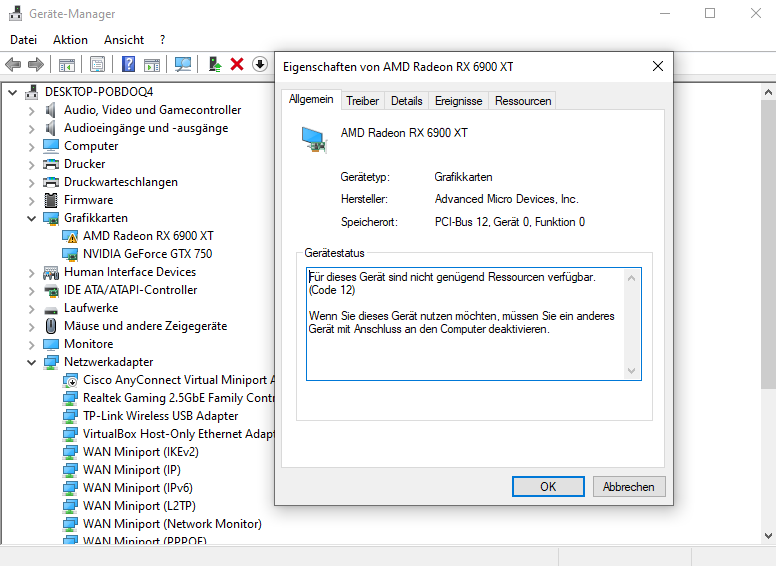Click the Human Interface Devices icon
The image size is (776, 566).
click(x=50, y=272)
